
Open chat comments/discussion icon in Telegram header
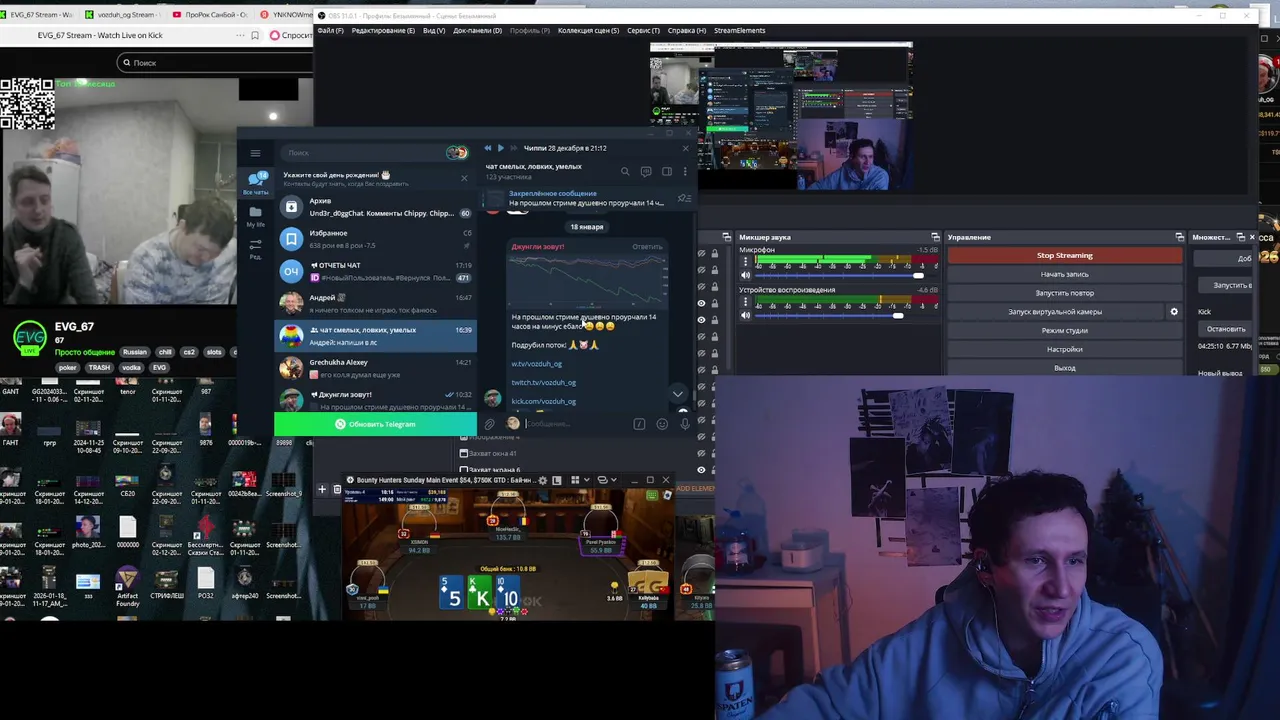pos(646,171)
